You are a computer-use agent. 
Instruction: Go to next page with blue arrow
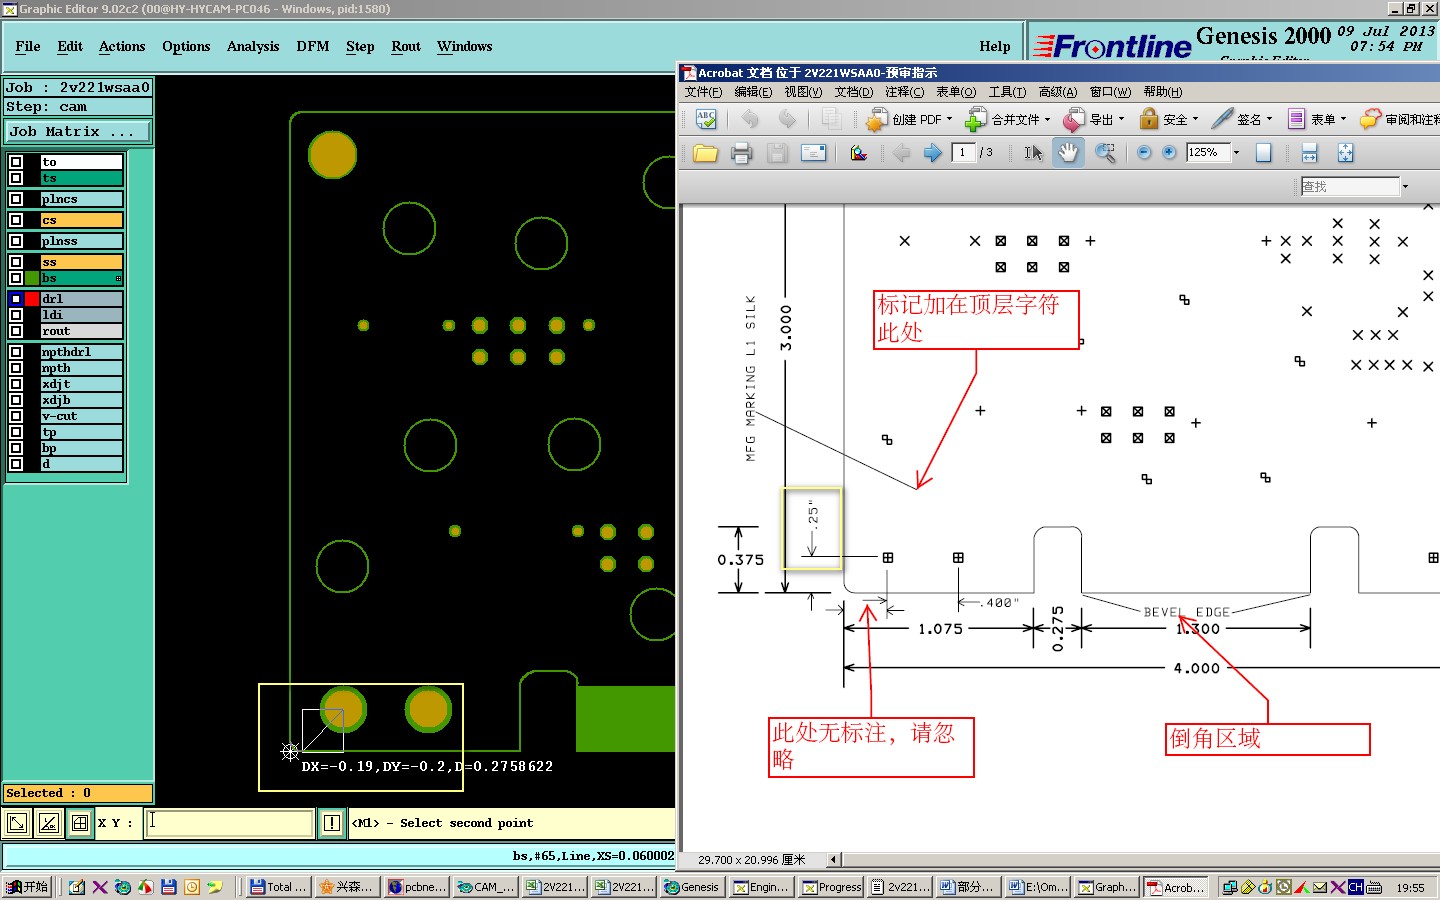coord(932,153)
